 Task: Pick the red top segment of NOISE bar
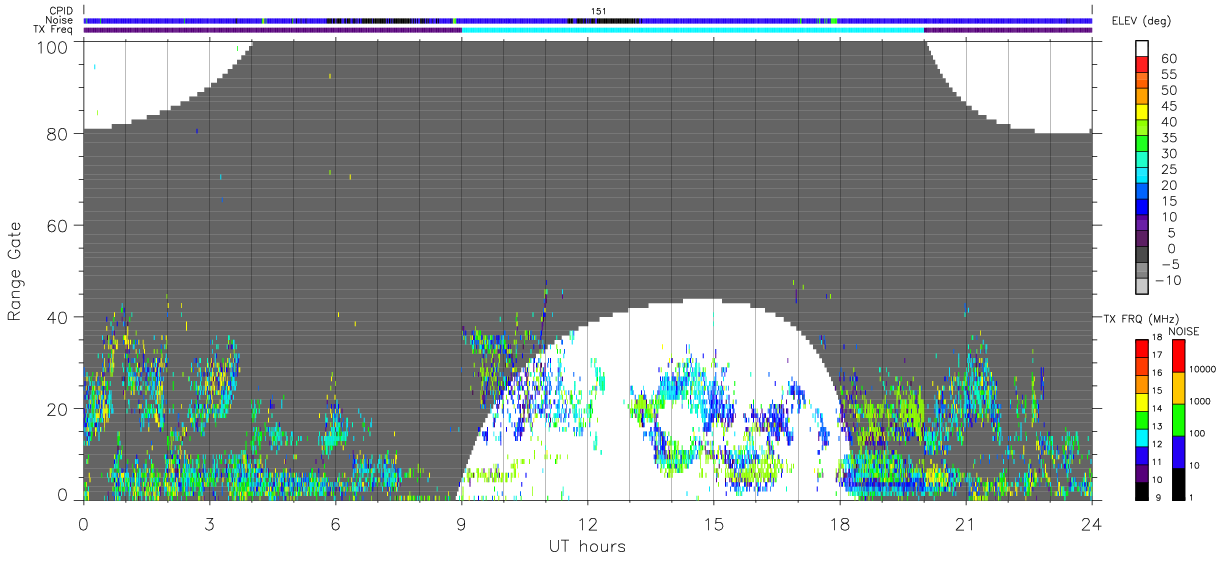point(1180,356)
